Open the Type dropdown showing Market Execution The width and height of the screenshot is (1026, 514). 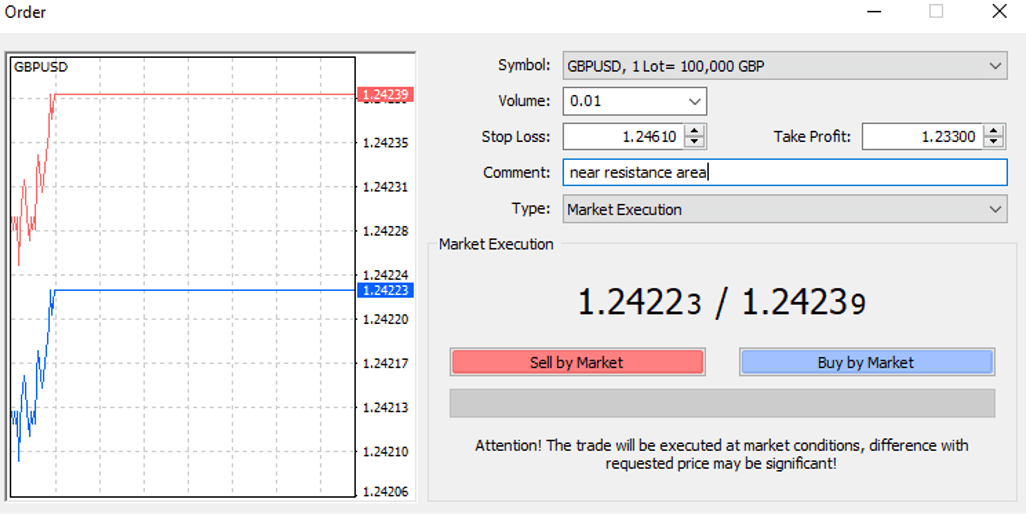[x=785, y=209]
